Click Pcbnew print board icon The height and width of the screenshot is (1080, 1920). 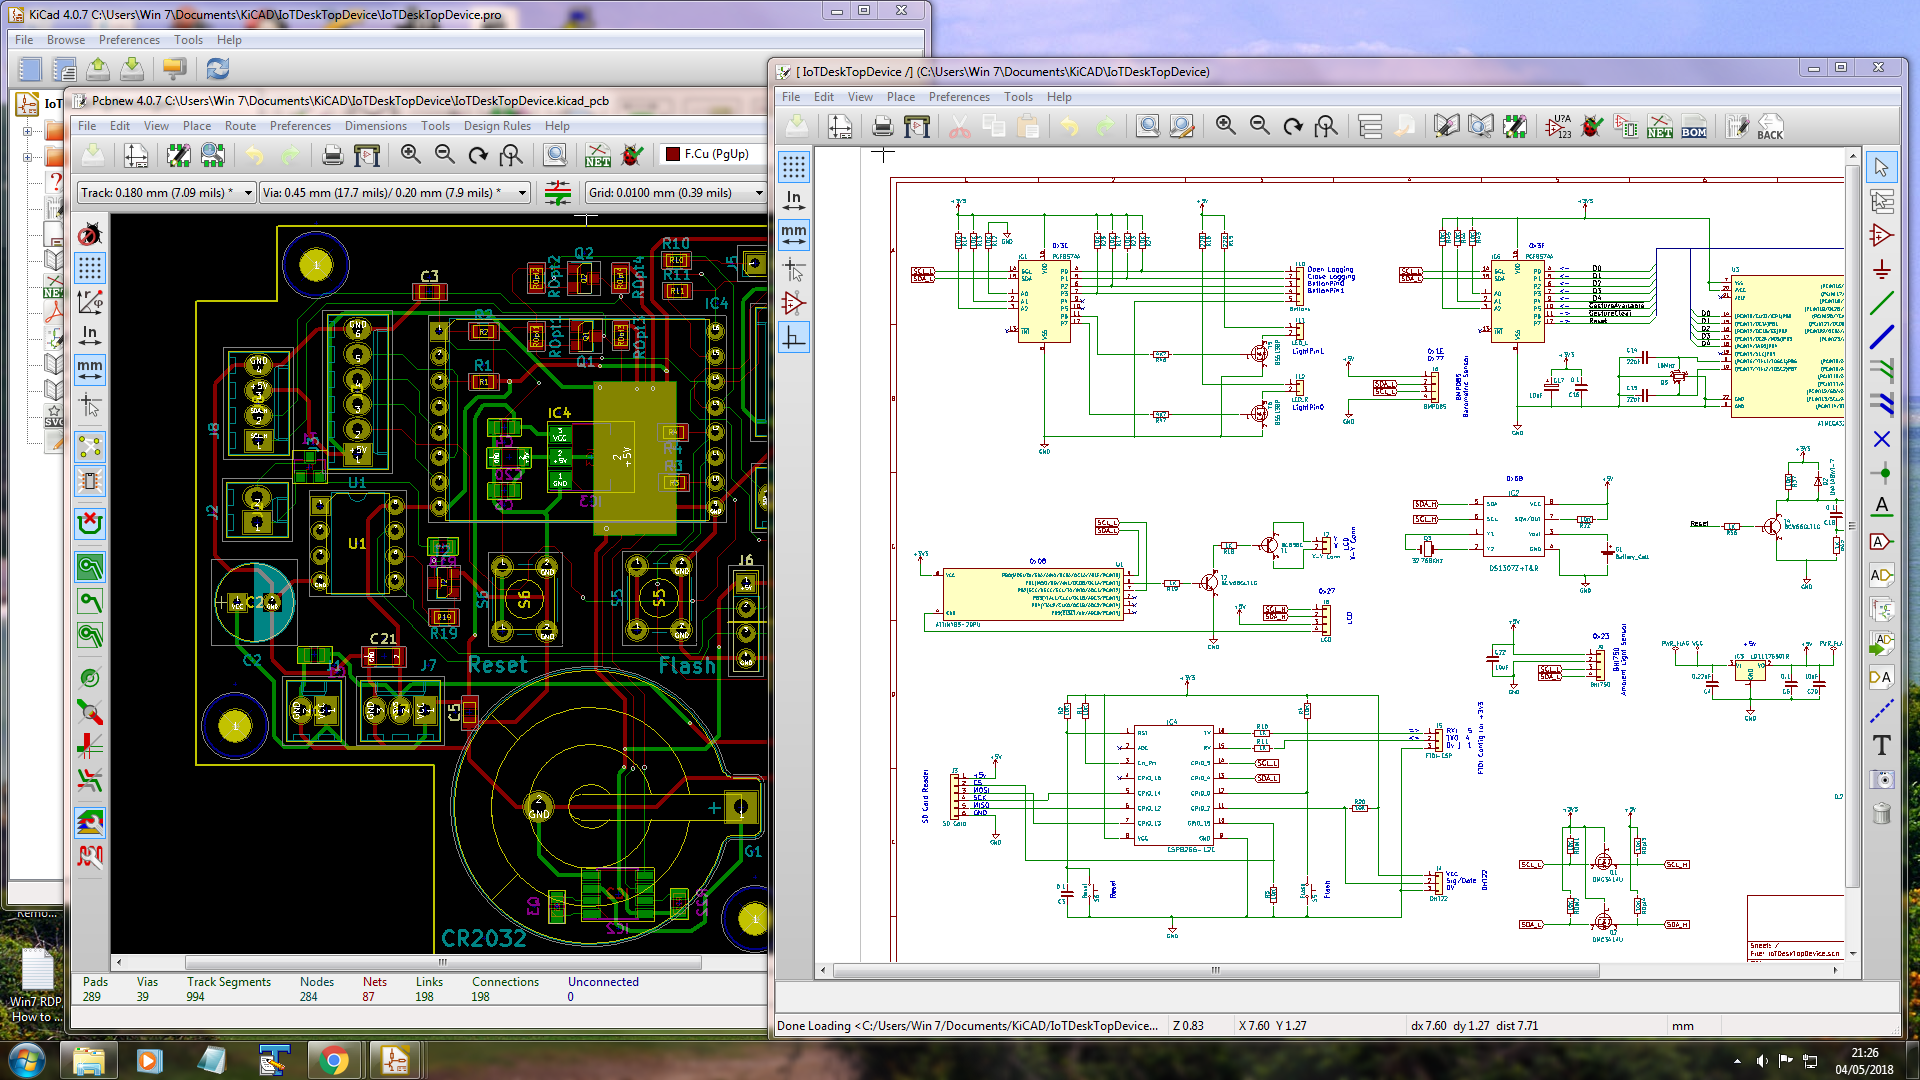333,155
